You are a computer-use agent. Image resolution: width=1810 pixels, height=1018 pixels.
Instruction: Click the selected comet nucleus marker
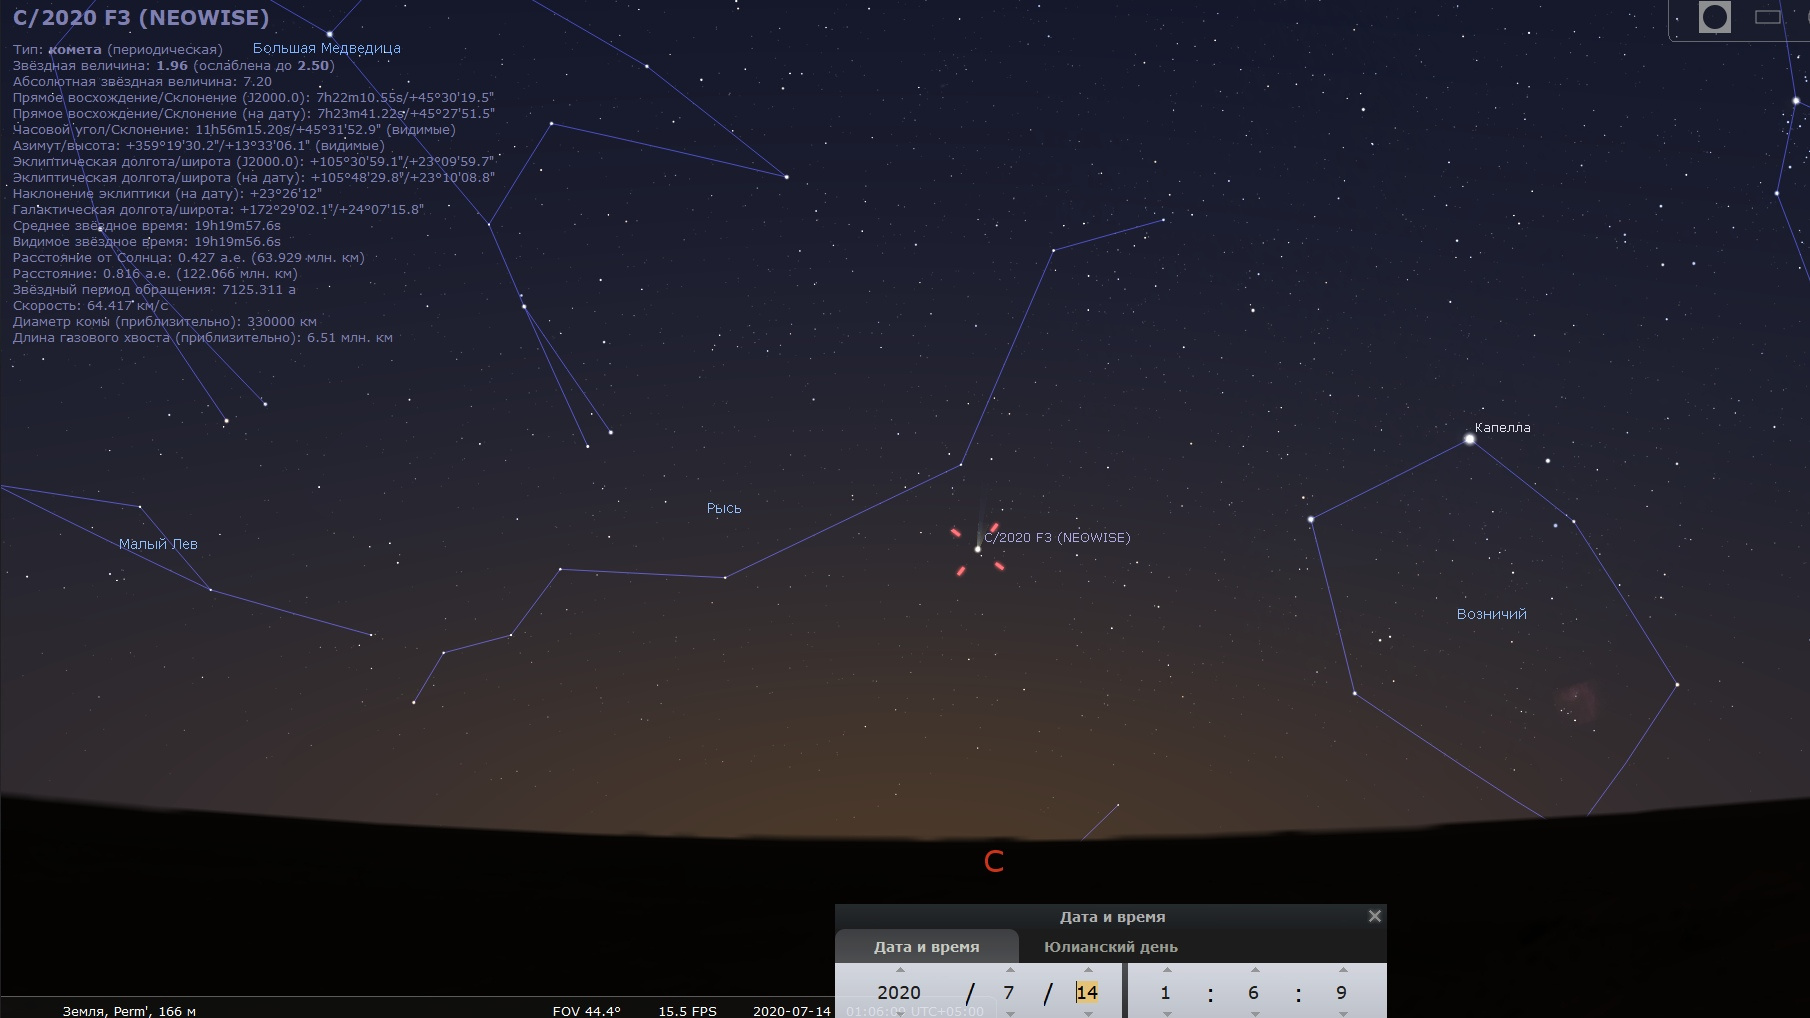tap(977, 549)
